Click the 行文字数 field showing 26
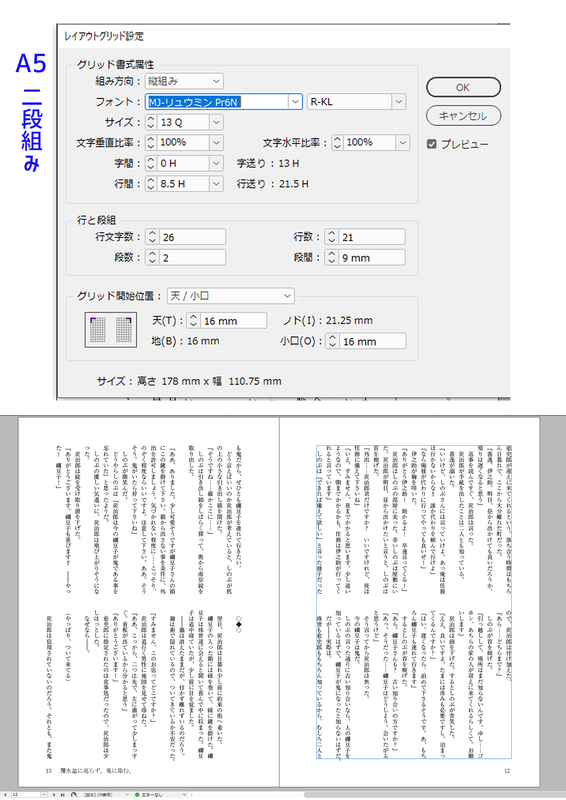The height and width of the screenshot is (800, 566). tap(192, 237)
